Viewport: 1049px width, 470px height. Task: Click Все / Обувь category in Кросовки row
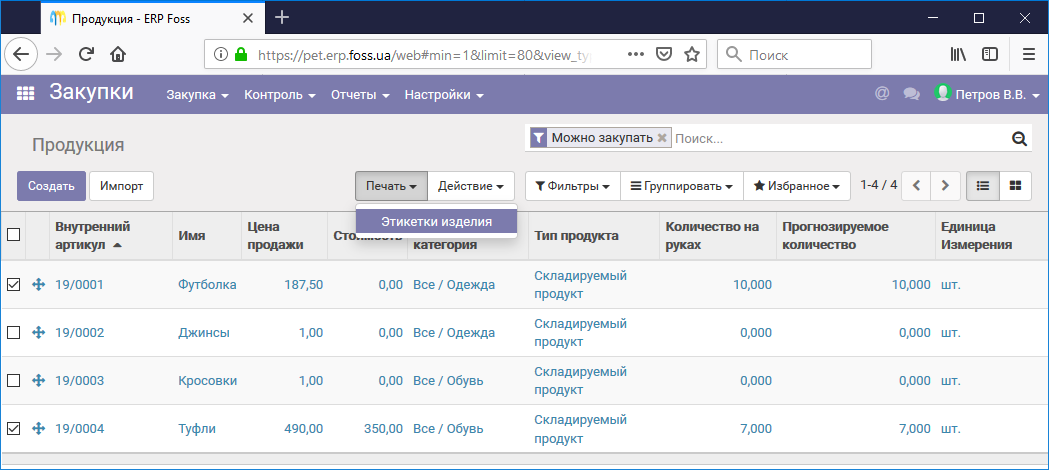pyautogui.click(x=448, y=380)
